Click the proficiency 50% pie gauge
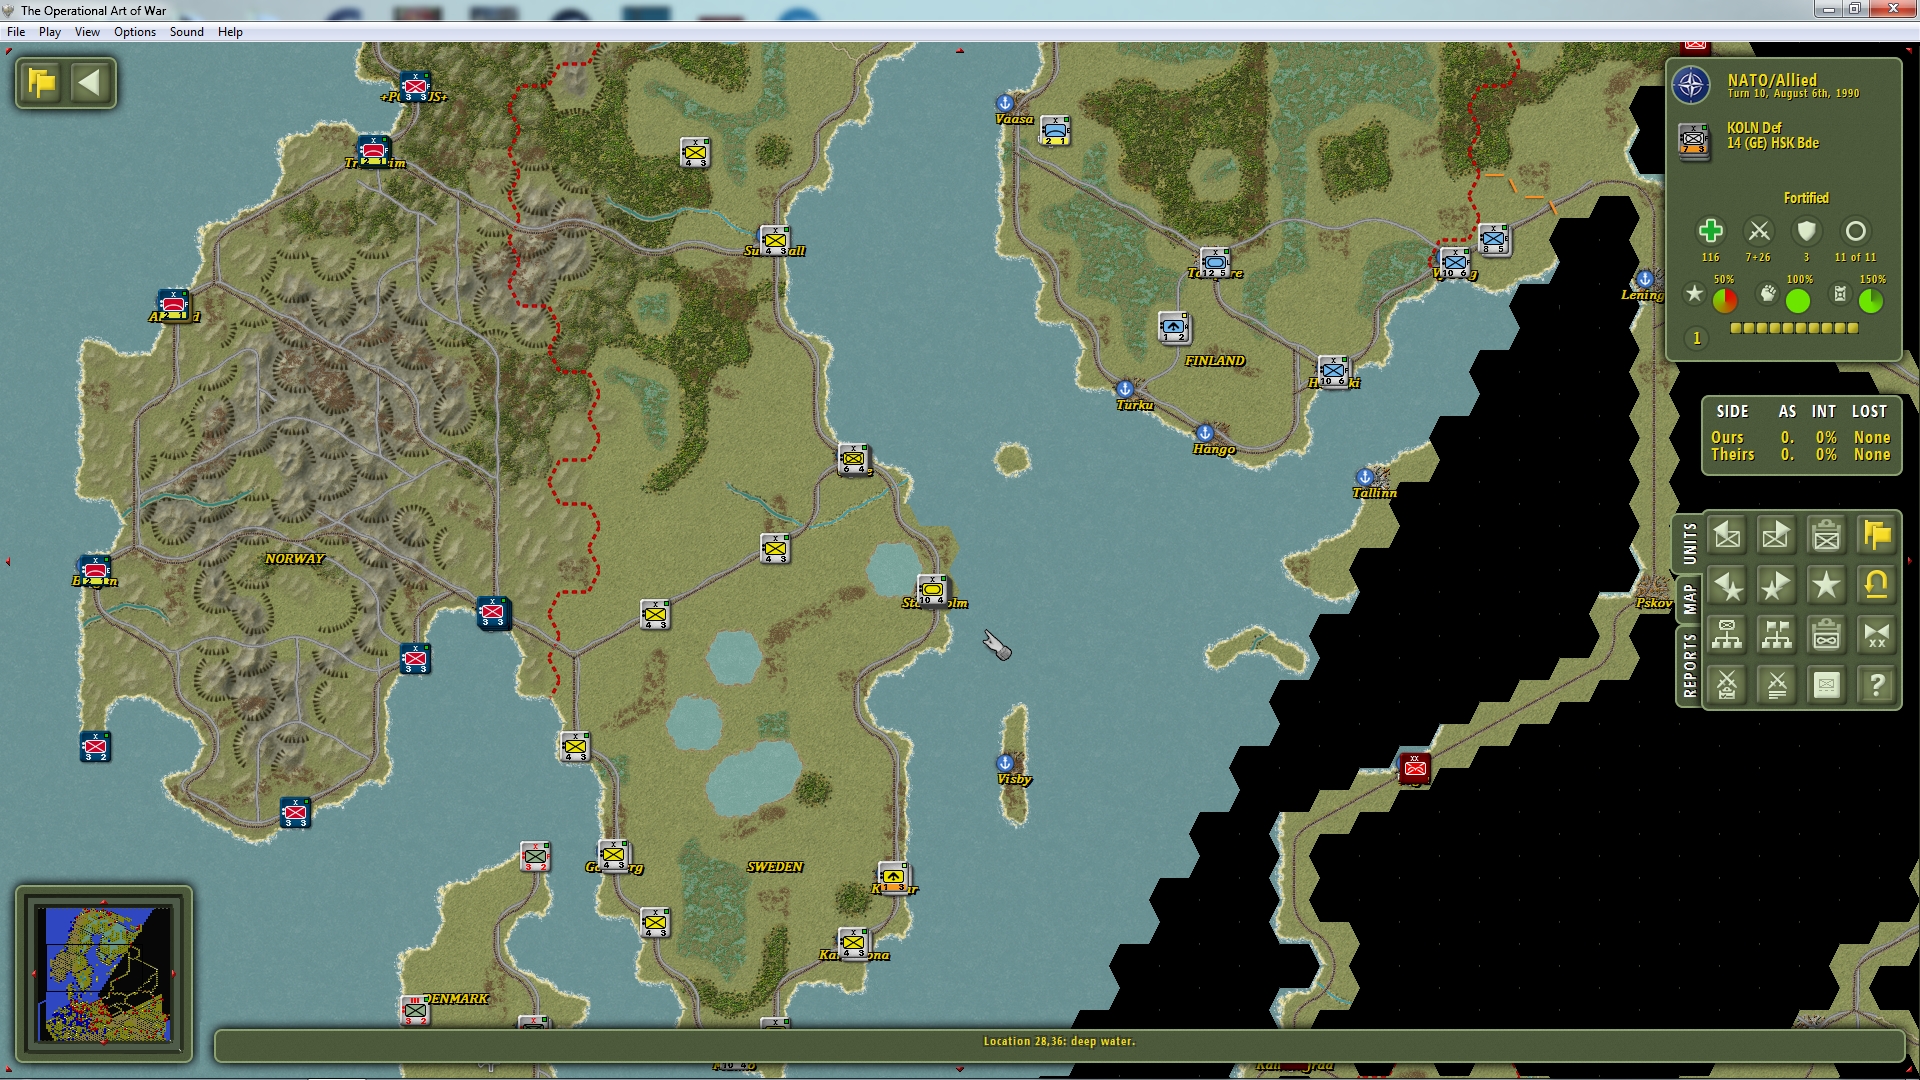The height and width of the screenshot is (1080, 1920). tap(1725, 300)
